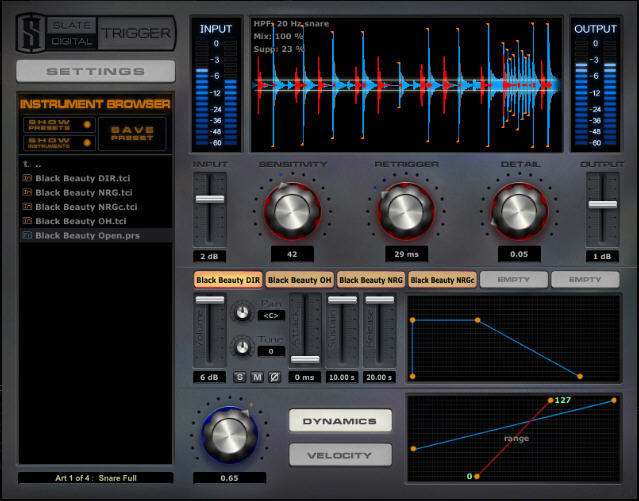Image resolution: width=639 pixels, height=501 pixels.
Task: Click the Release fader handle
Action: 379,300
